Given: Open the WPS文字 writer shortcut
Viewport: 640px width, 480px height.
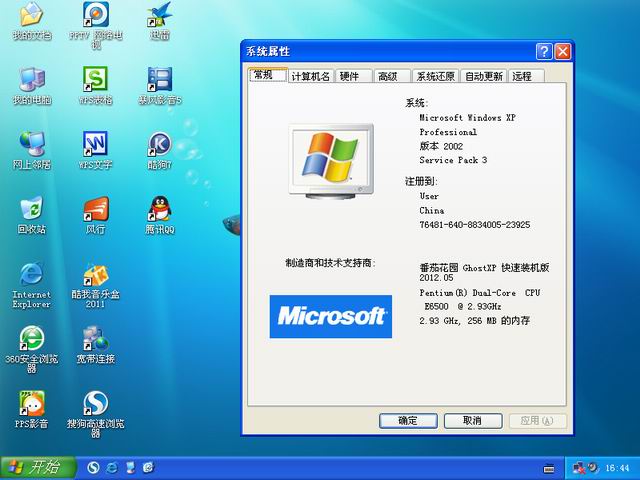Looking at the screenshot, I should 96,150.
